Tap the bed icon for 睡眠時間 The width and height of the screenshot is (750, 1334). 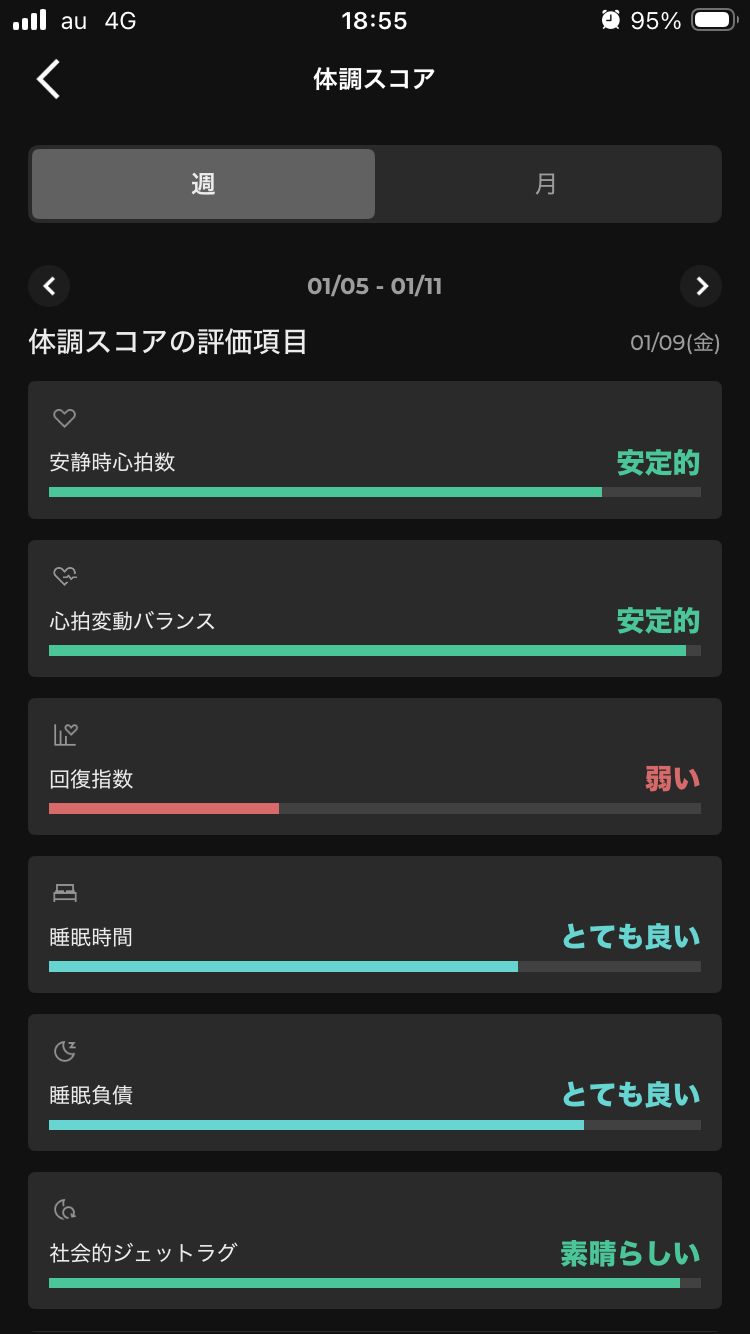65,892
